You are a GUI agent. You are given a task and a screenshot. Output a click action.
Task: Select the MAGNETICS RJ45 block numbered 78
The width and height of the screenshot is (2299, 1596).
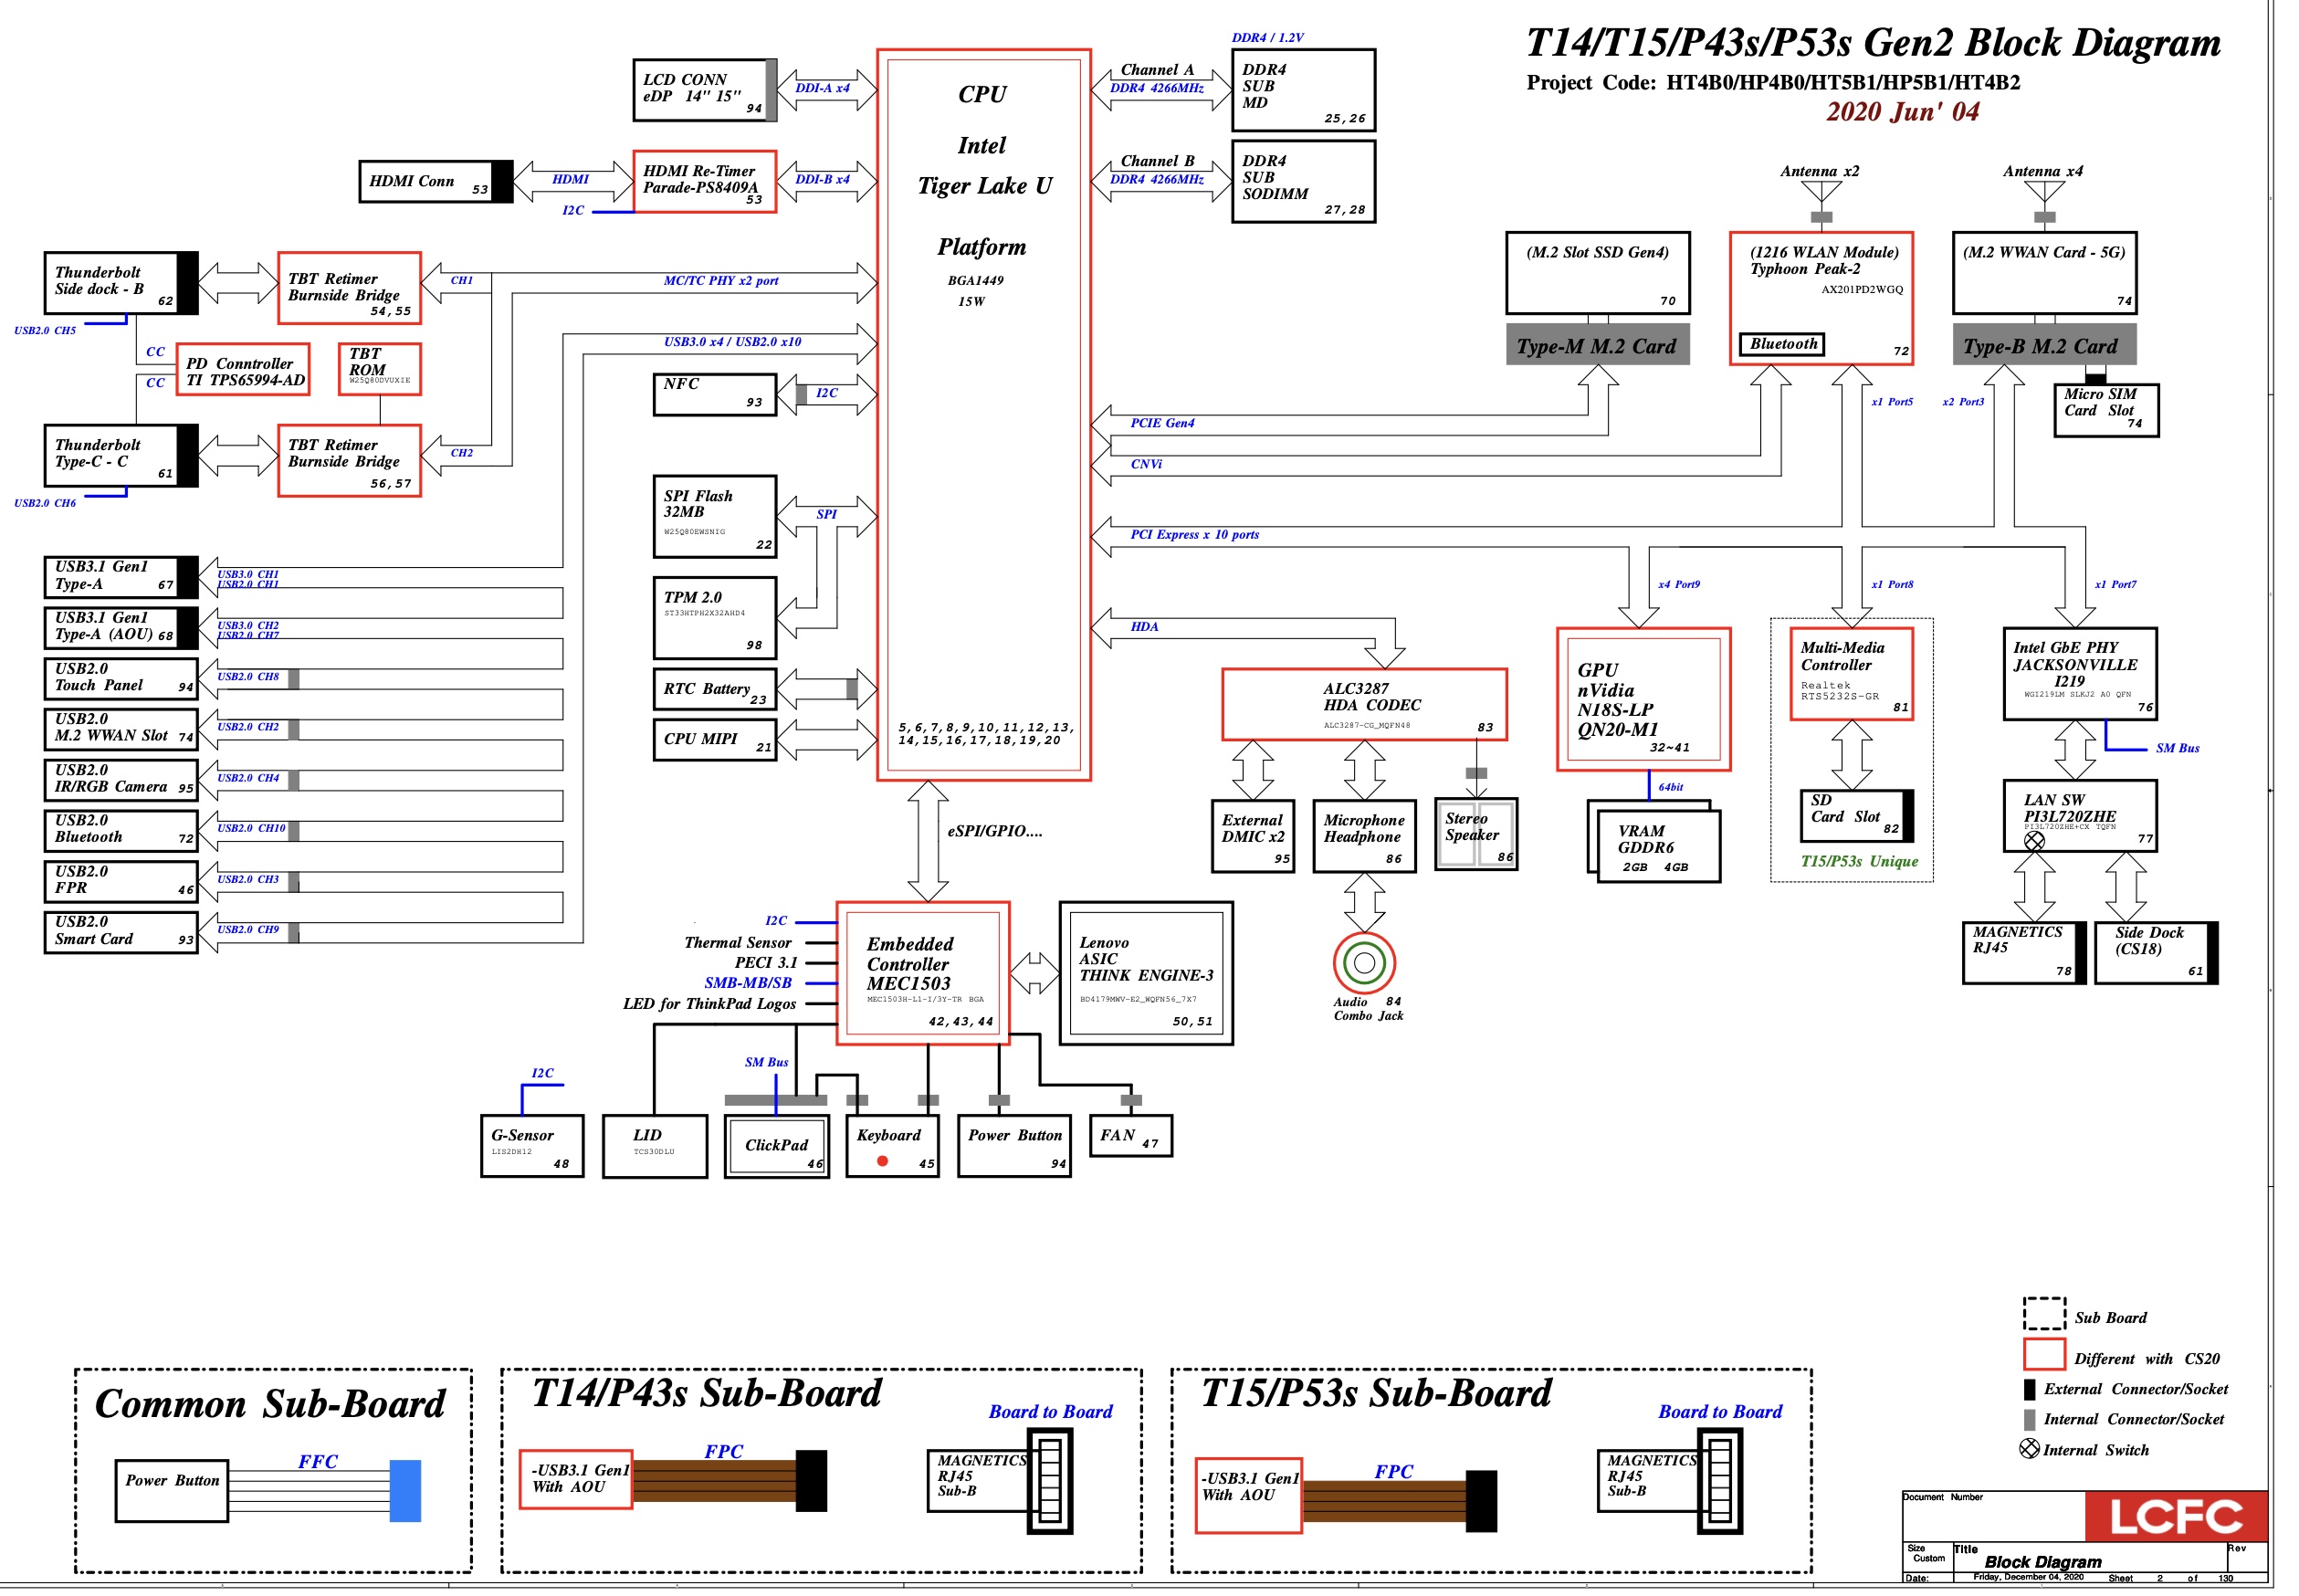coord(2024,953)
